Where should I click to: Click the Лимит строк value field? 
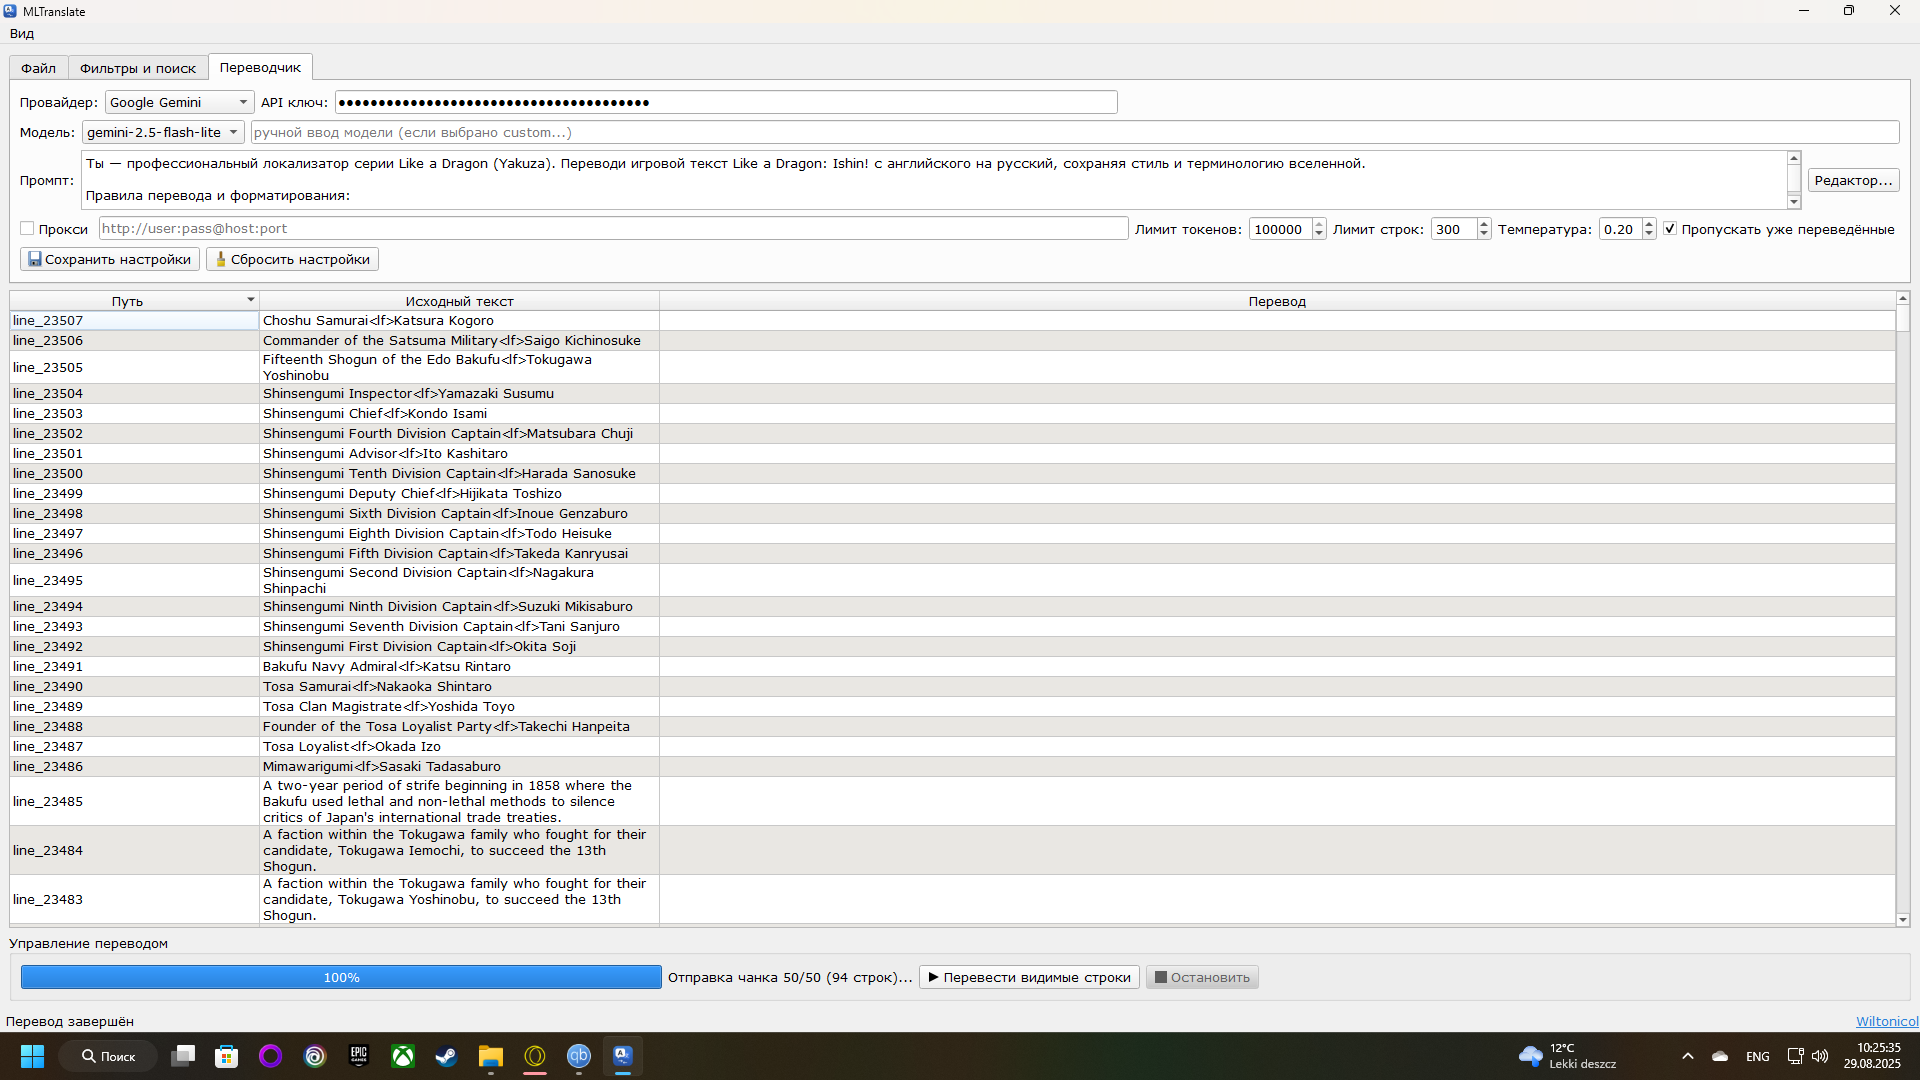(x=1453, y=229)
